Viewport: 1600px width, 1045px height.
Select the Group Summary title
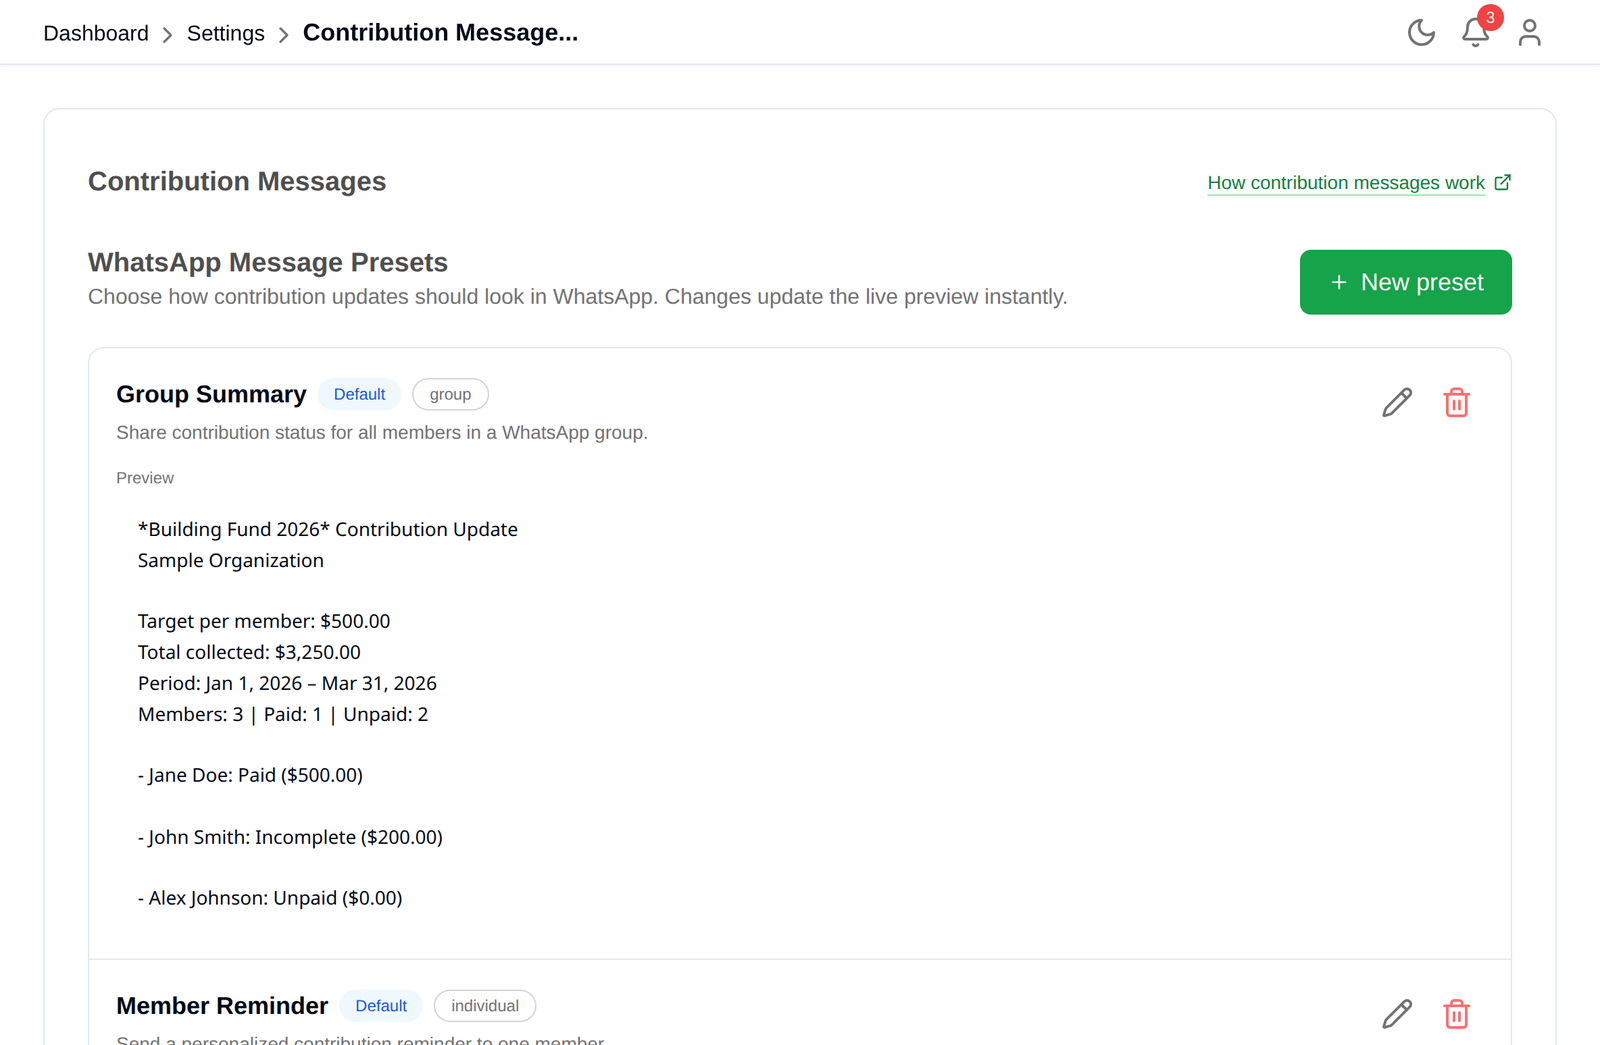tap(211, 394)
